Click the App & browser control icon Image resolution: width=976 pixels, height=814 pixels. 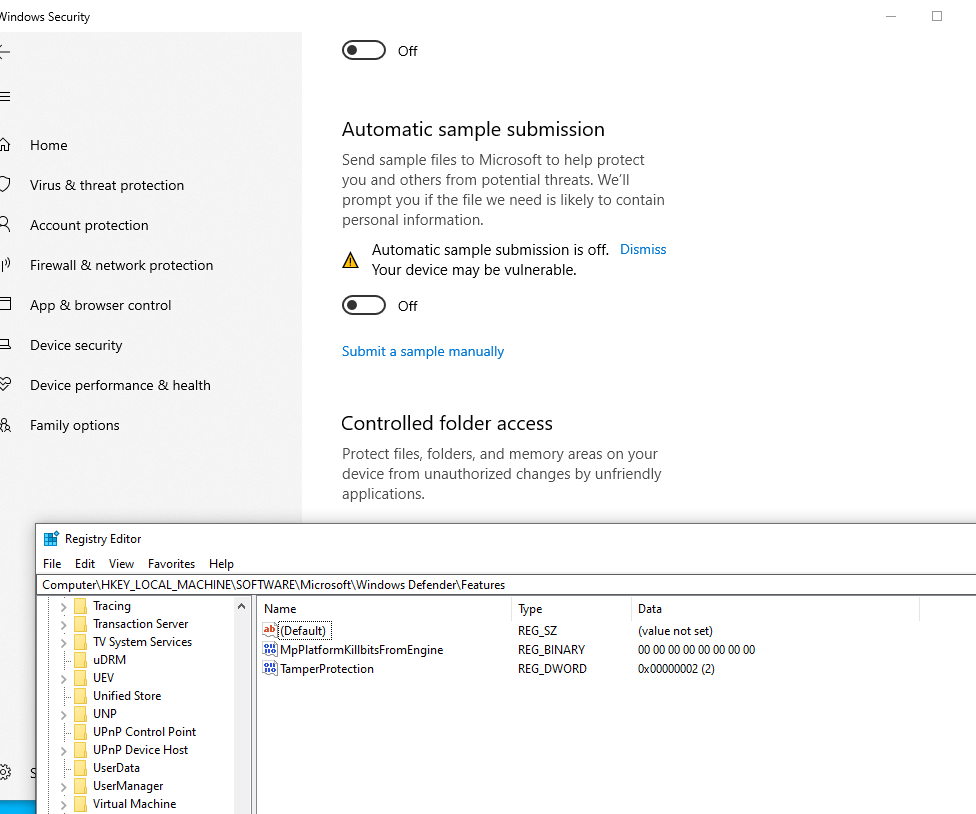click(x=5, y=304)
